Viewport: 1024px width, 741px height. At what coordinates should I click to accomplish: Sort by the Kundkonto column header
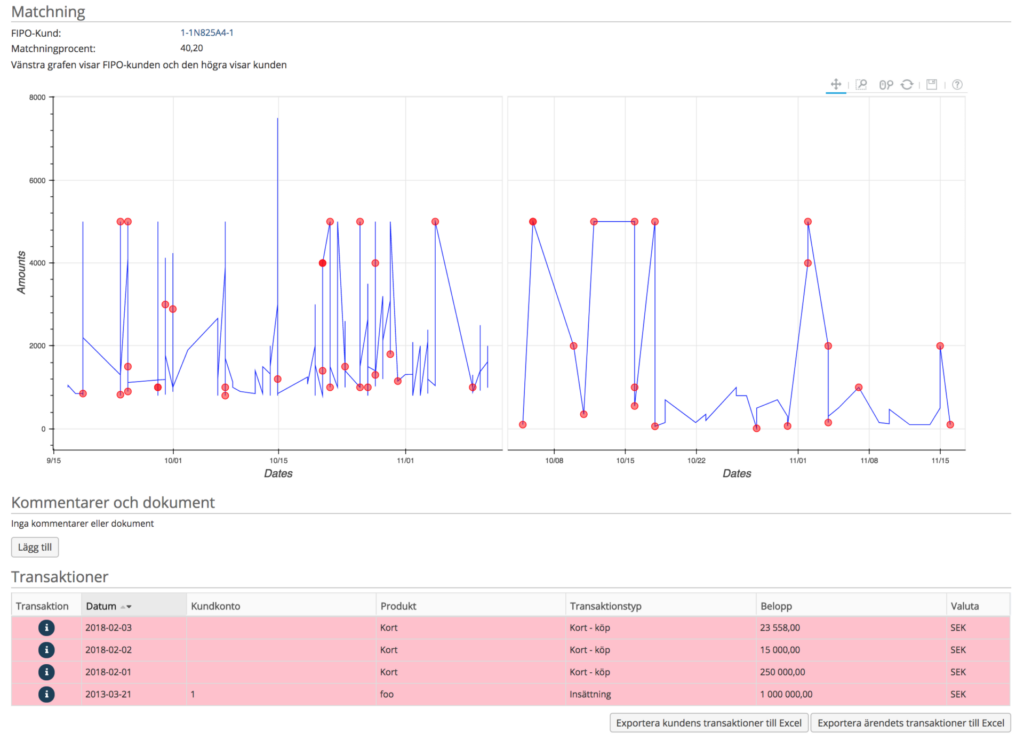(281, 606)
